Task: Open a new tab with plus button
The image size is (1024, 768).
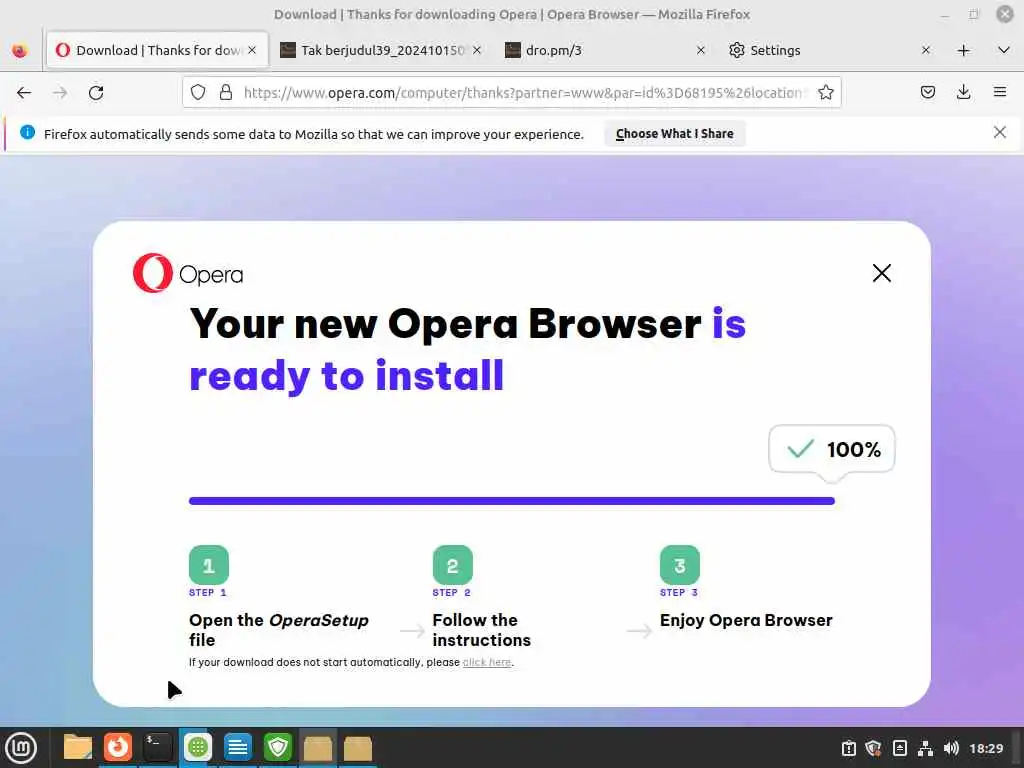Action: click(x=963, y=50)
